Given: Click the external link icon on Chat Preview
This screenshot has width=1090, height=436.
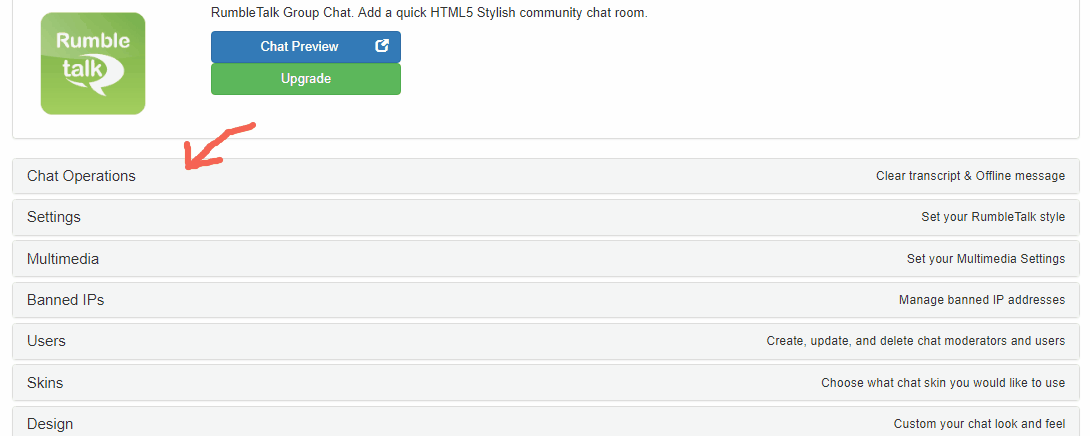Looking at the screenshot, I should pyautogui.click(x=381, y=46).
